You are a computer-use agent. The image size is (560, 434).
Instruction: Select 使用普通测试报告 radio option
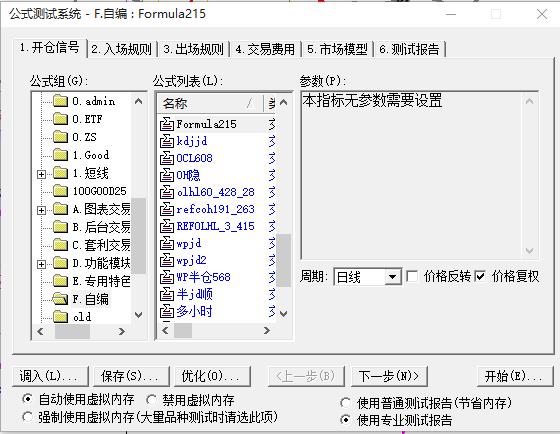coord(345,403)
